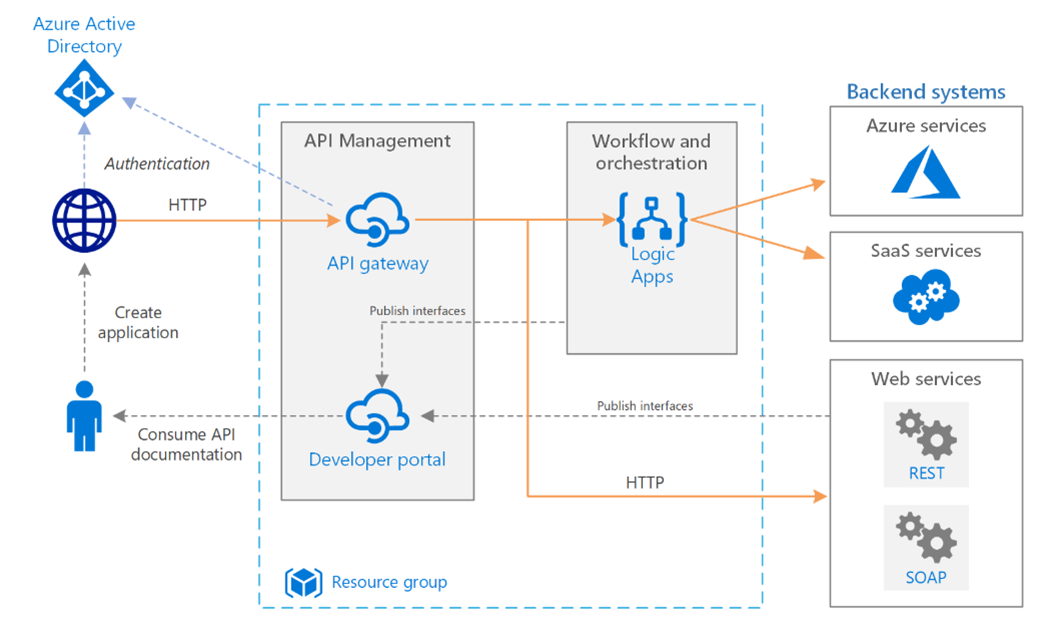
Task: Click the SaaS services title
Action: pos(926,251)
